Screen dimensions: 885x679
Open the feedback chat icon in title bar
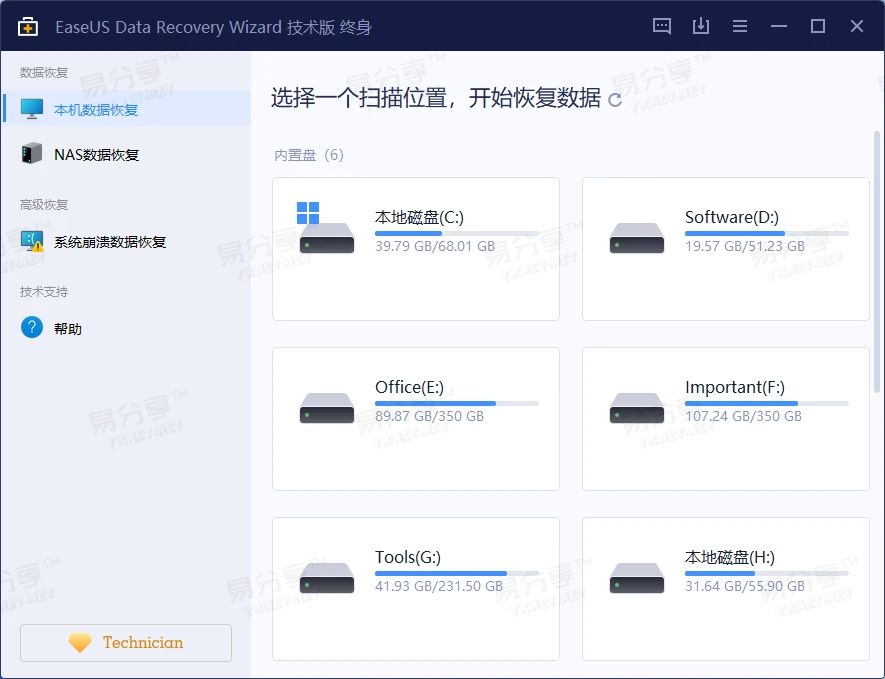[661, 26]
